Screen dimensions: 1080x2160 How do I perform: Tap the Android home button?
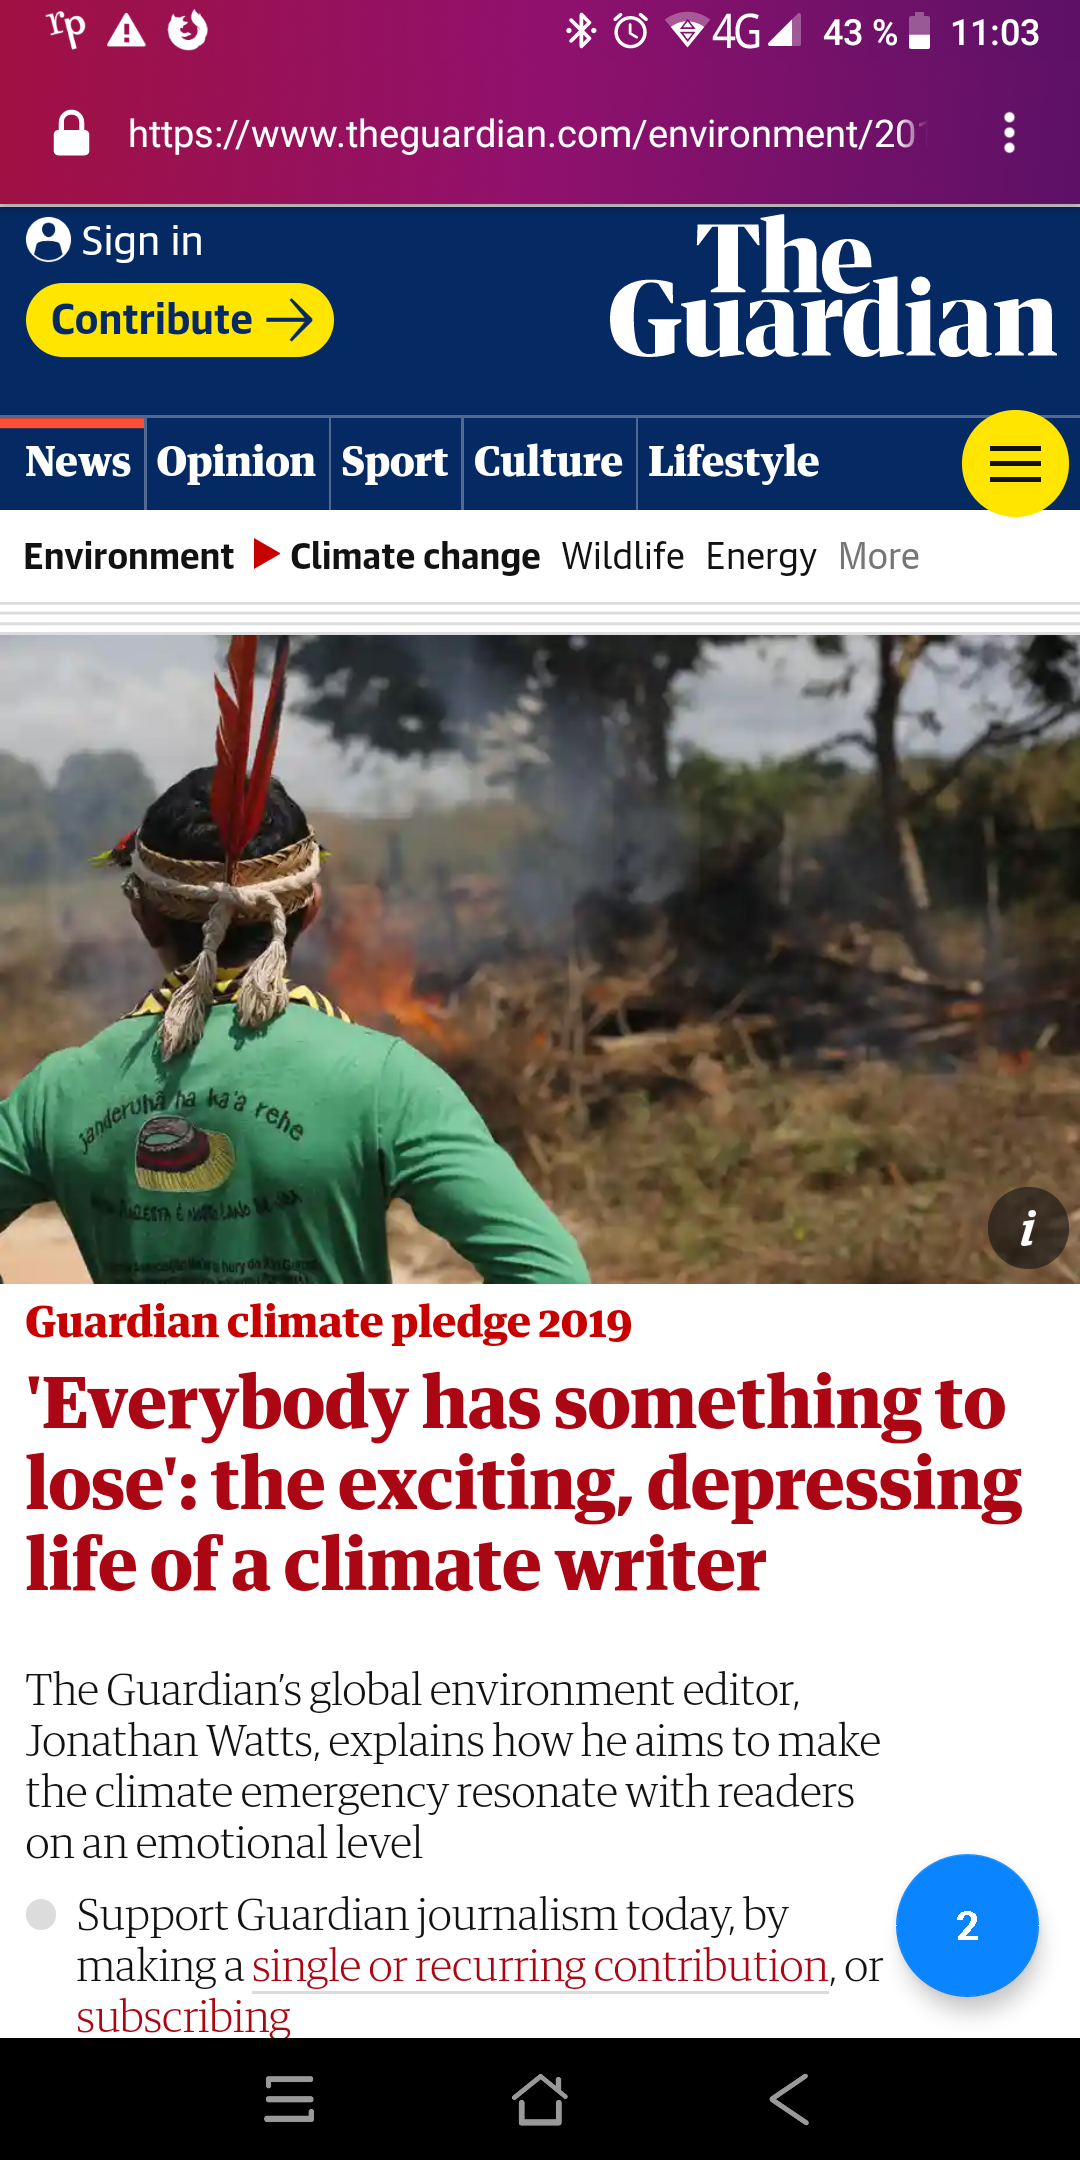pyautogui.click(x=540, y=2099)
